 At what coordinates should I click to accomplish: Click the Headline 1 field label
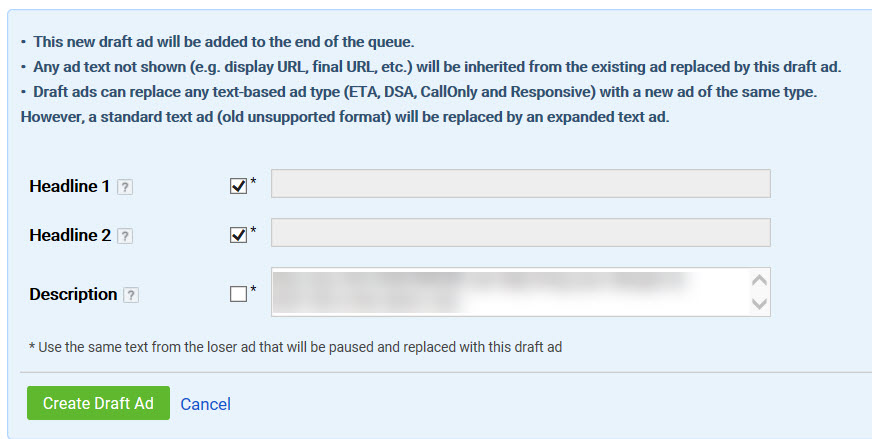pos(70,186)
